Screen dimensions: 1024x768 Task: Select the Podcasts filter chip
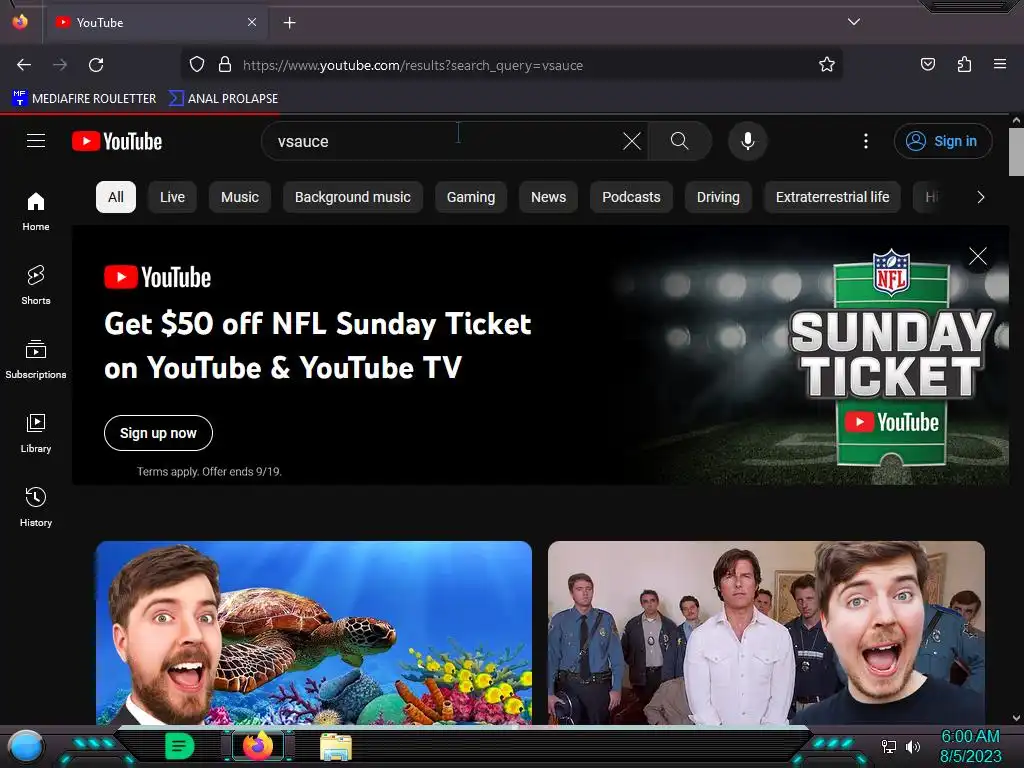(x=631, y=197)
